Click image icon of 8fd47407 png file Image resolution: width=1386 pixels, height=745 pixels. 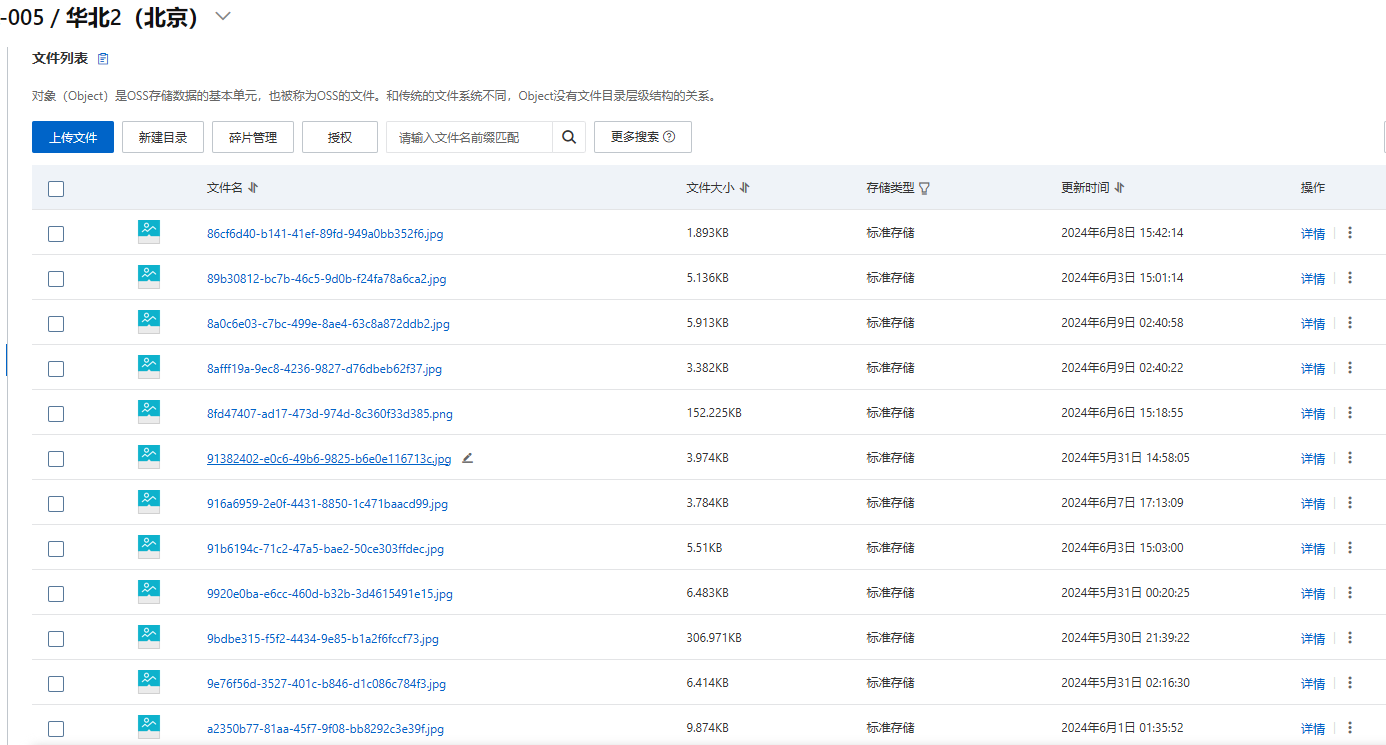pos(149,412)
